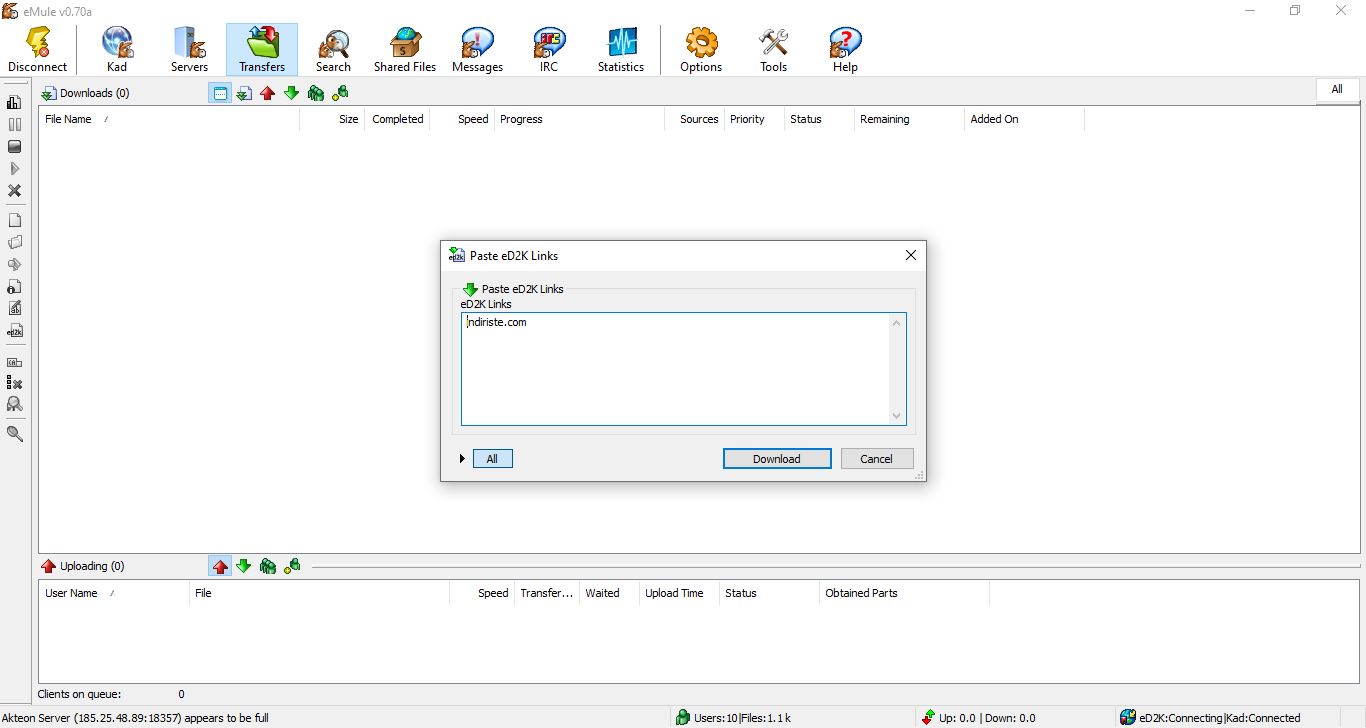Click the Up: 0.0 | Down: 0.0 status
Image resolution: width=1366 pixels, height=728 pixels.
click(x=978, y=718)
